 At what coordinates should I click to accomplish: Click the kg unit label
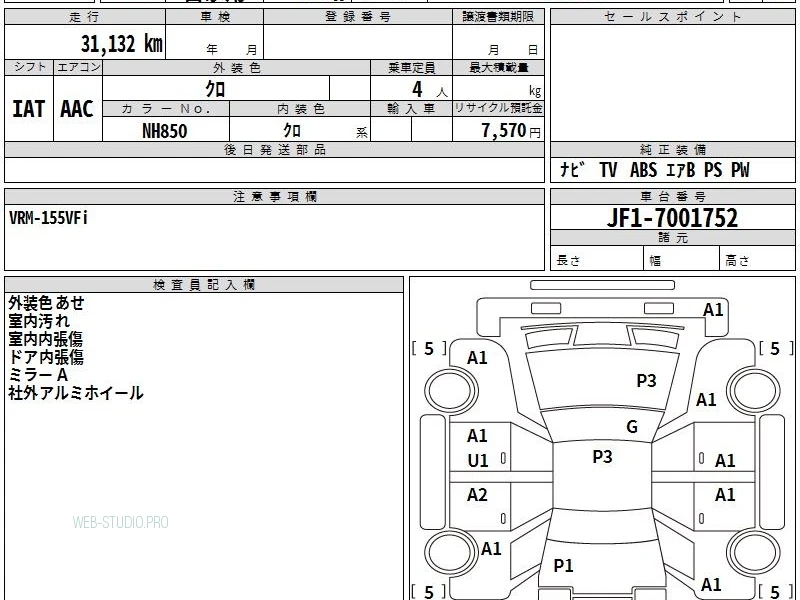[x=535, y=91]
